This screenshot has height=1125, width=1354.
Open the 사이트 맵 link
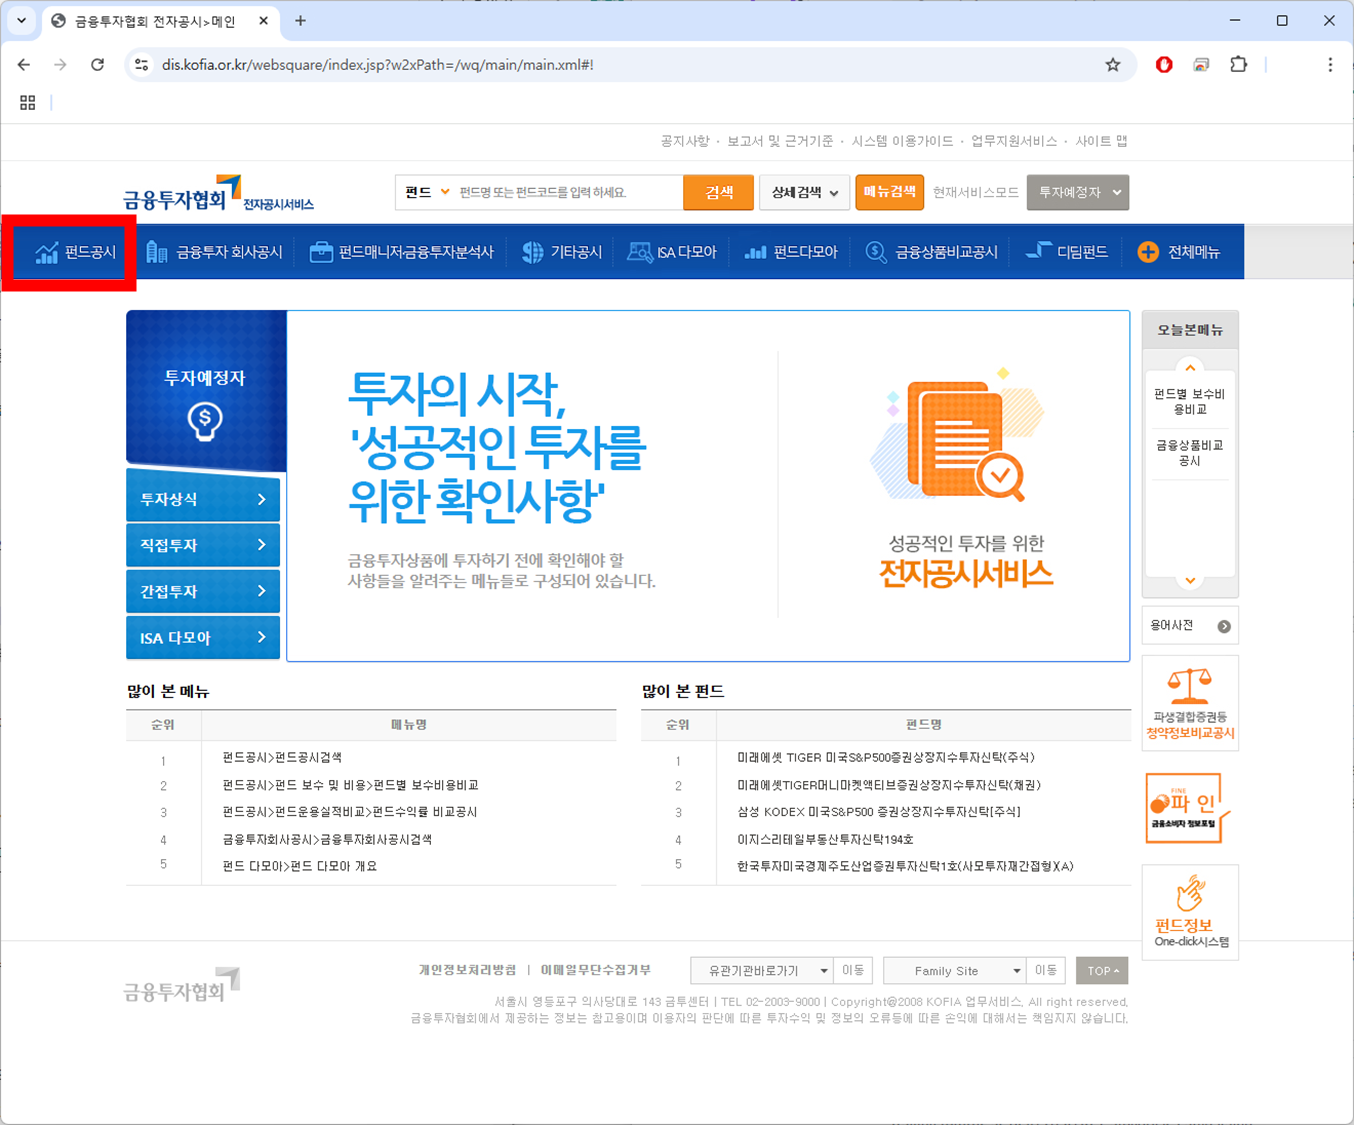pyautogui.click(x=1101, y=141)
